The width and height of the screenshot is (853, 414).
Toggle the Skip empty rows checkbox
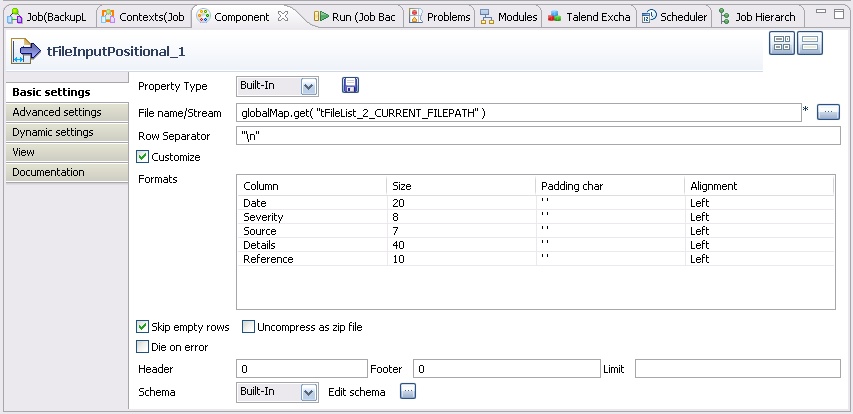[x=143, y=327]
